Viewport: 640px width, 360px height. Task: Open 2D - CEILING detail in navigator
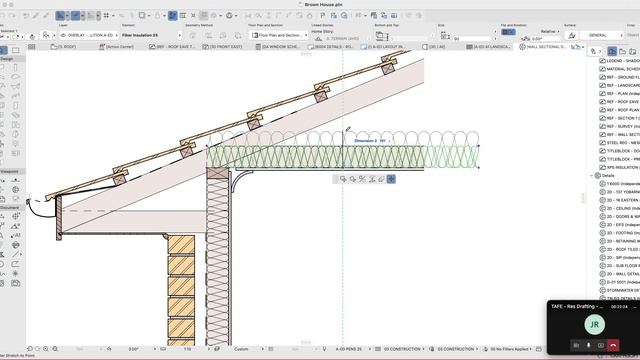619,208
